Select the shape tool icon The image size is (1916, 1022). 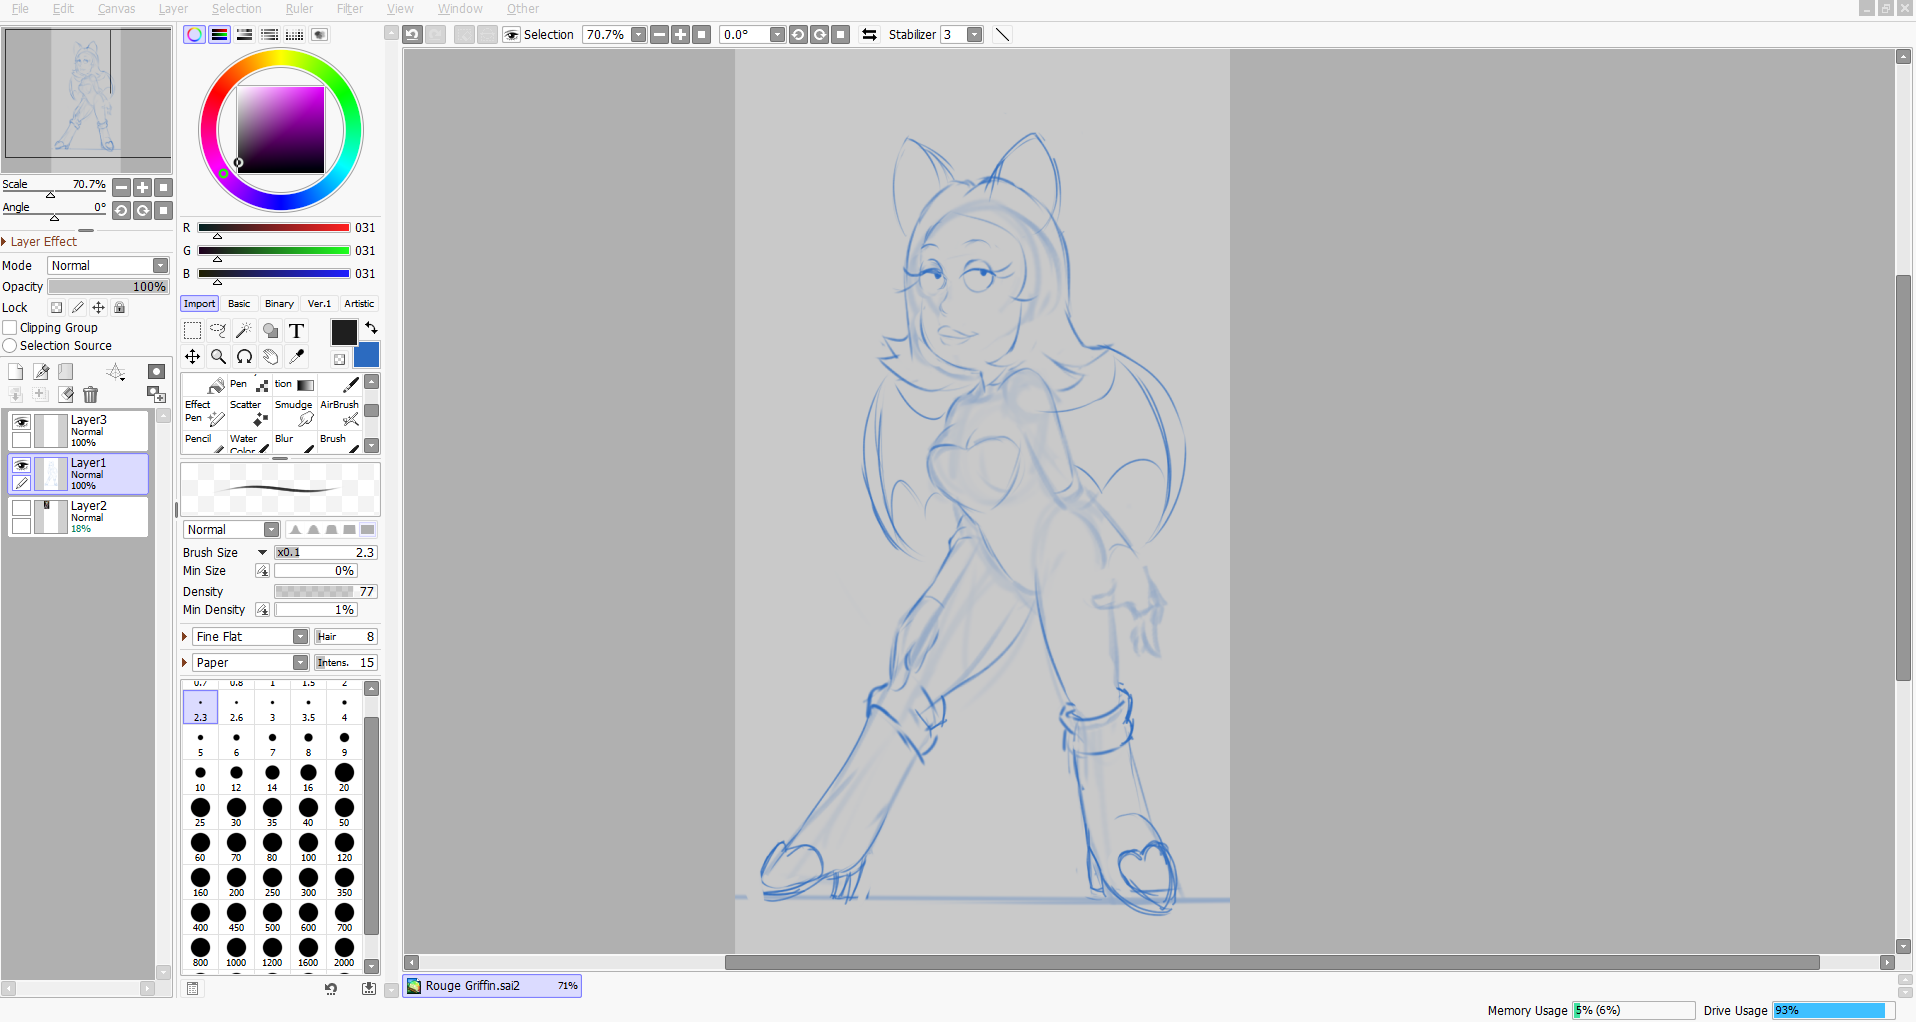[270, 331]
